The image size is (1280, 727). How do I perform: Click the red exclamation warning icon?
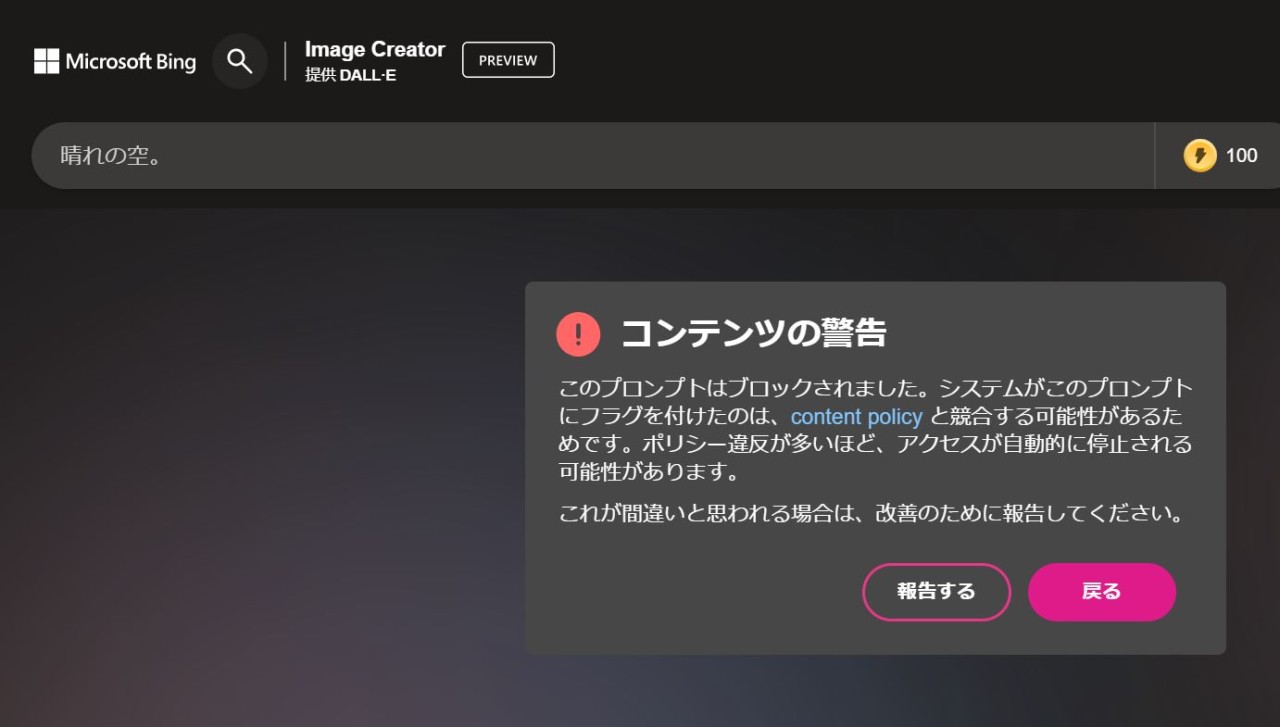(578, 334)
